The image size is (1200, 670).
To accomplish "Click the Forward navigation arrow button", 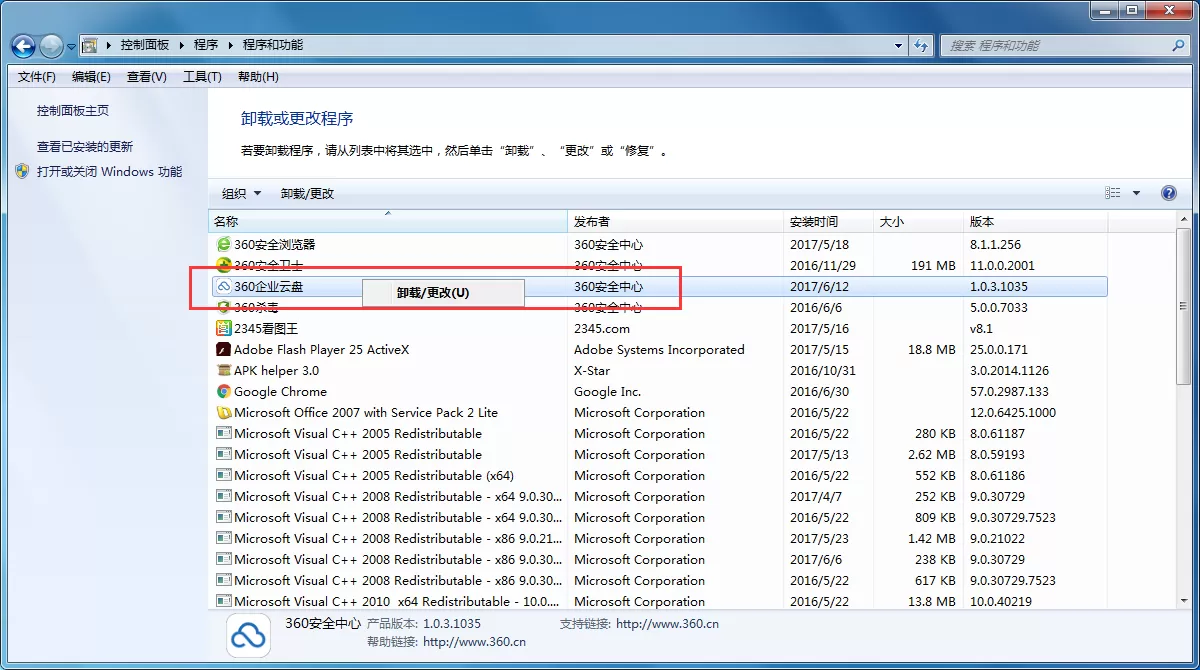I will coord(52,46).
